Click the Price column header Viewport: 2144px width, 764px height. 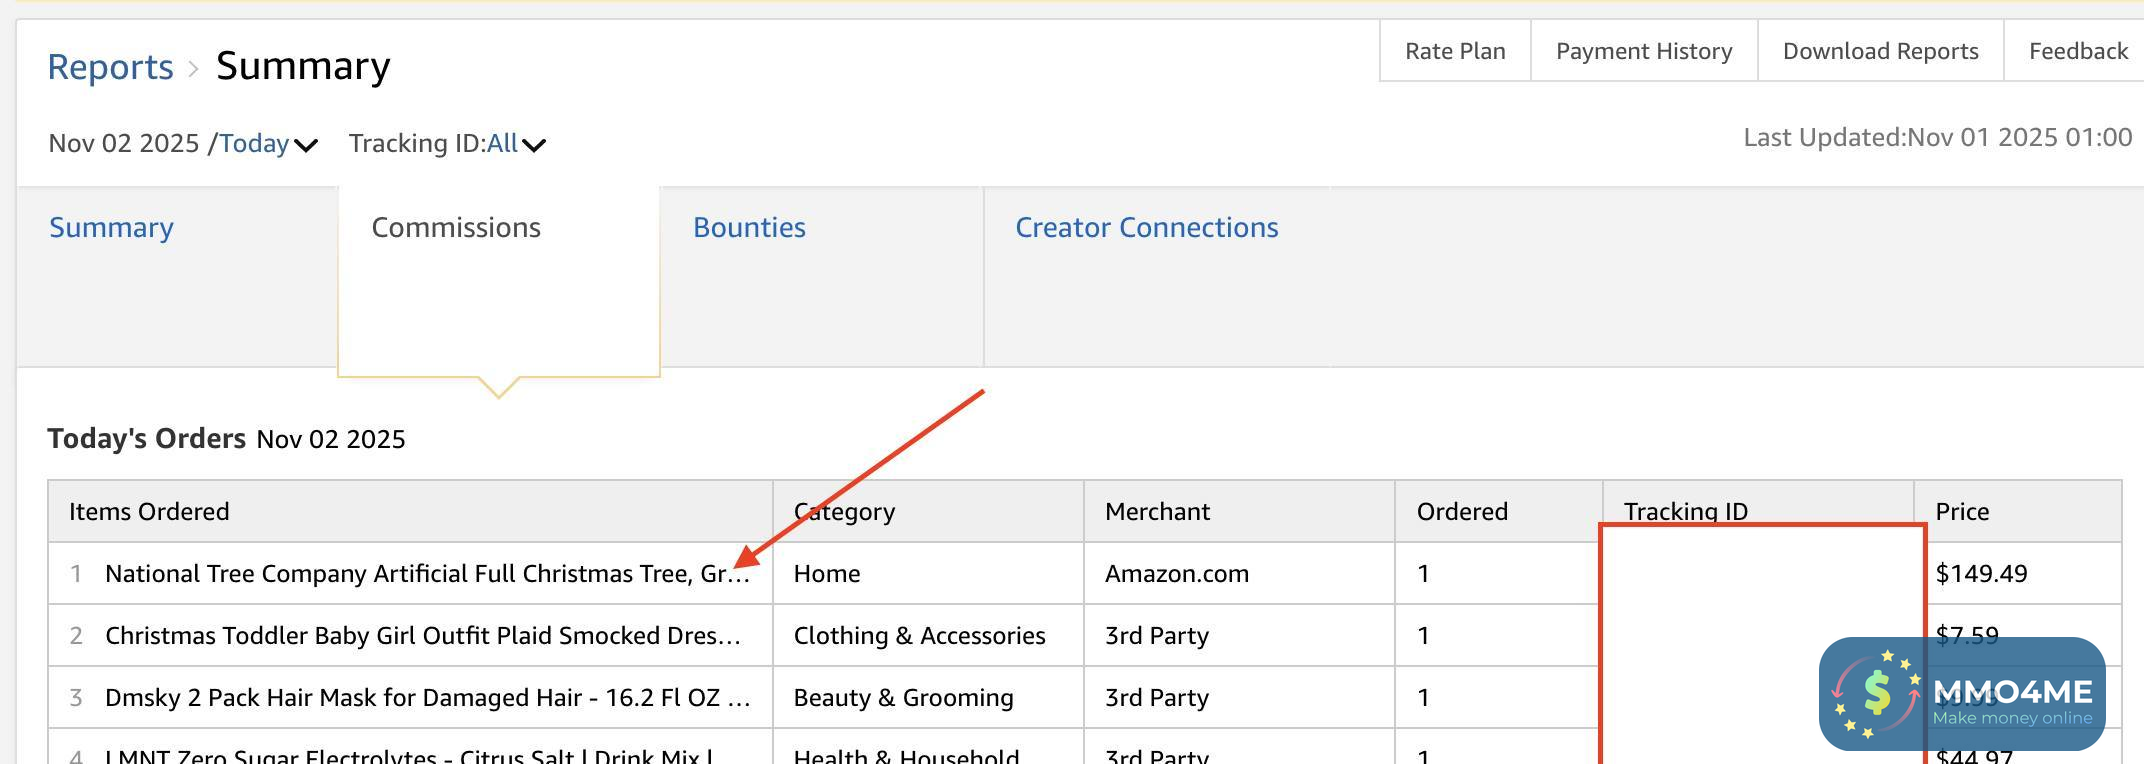(1961, 512)
